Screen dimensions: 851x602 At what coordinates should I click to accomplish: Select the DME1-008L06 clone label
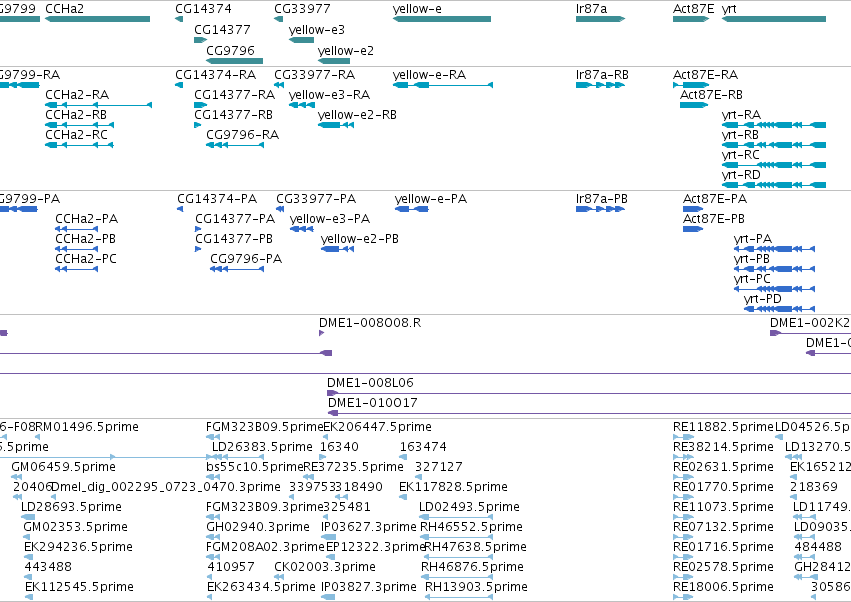tap(370, 383)
